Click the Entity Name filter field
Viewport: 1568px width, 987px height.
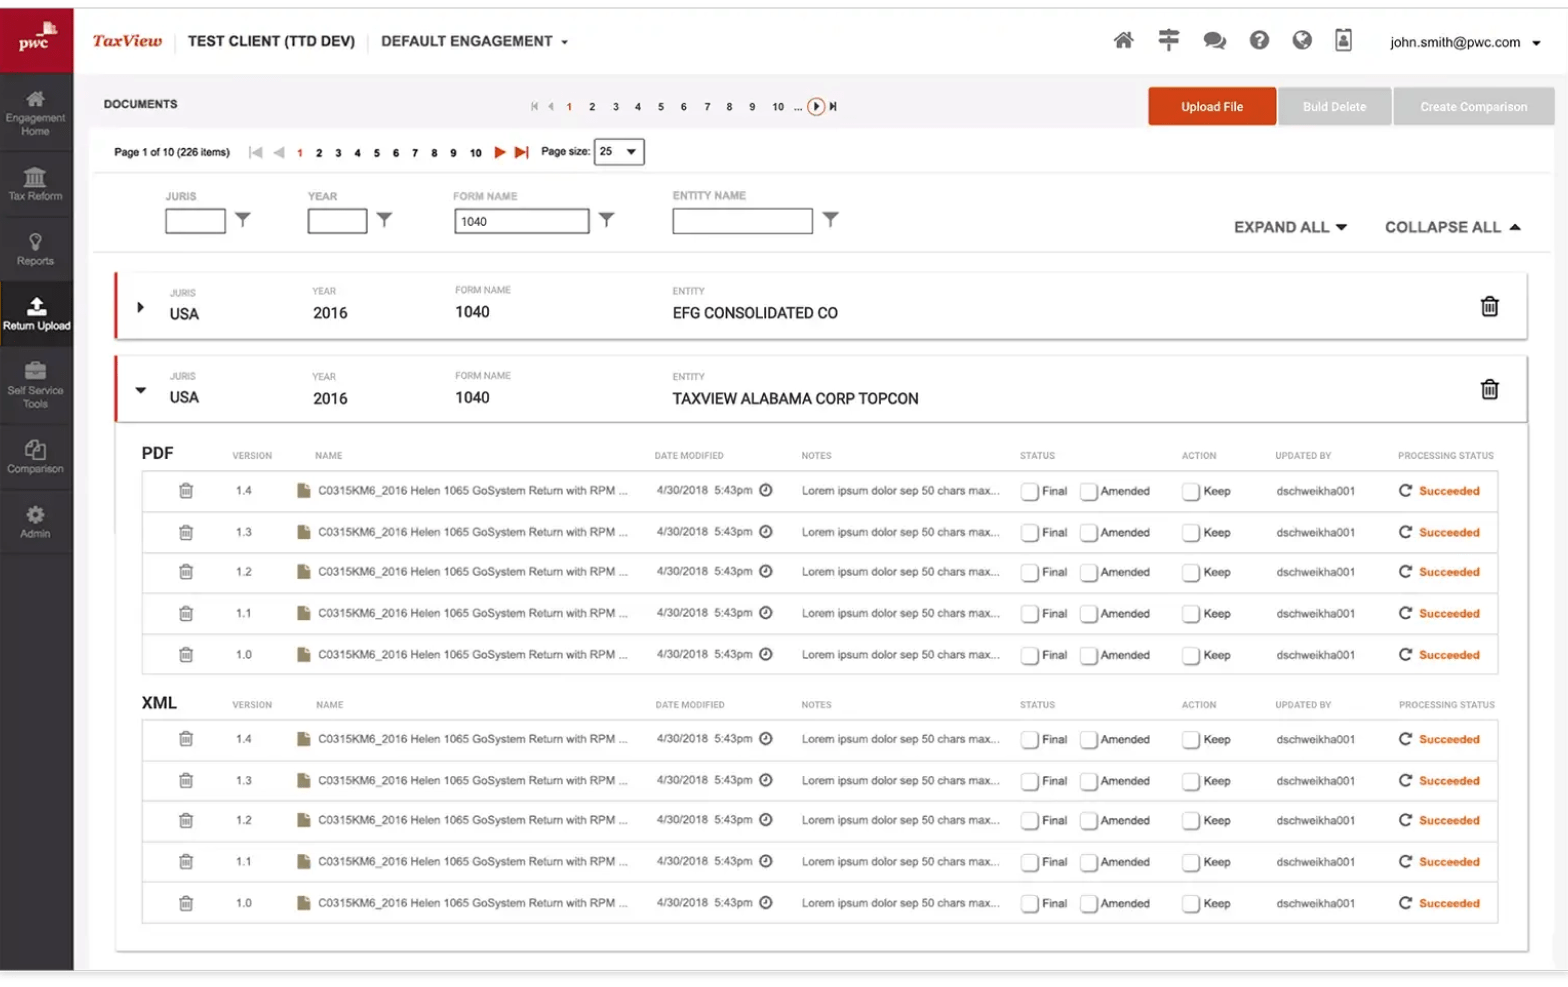[x=742, y=221]
